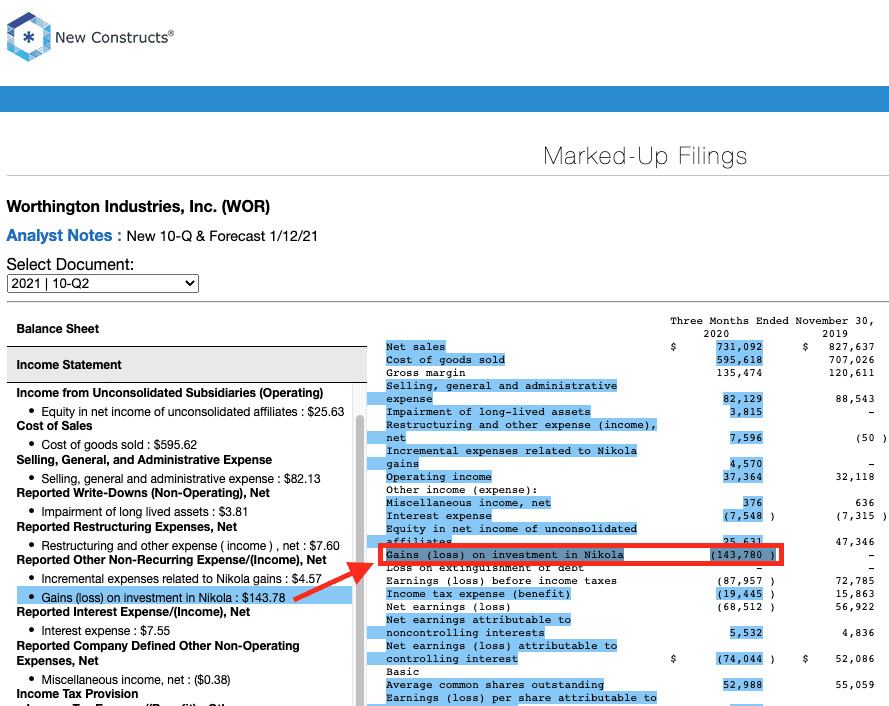Click the 'Income Tax Provision' heading

point(77,694)
